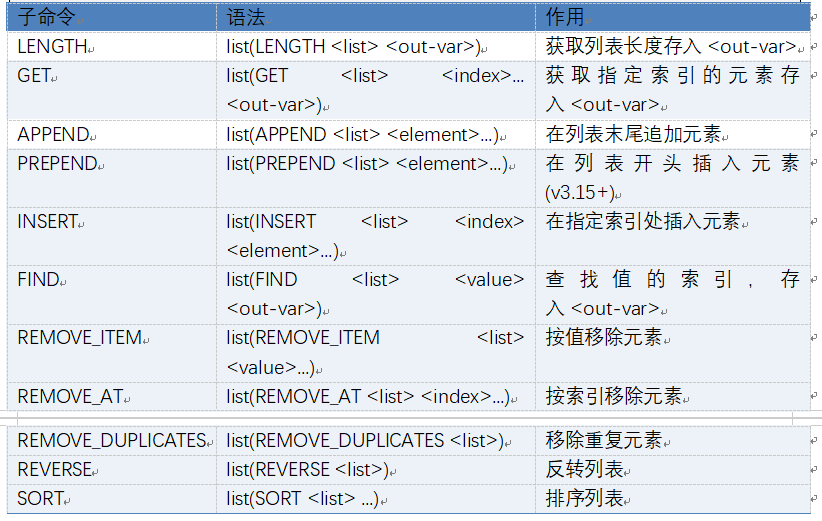Select the GET subcommand cell
Viewport: 822px width, 521px height.
tap(112, 91)
